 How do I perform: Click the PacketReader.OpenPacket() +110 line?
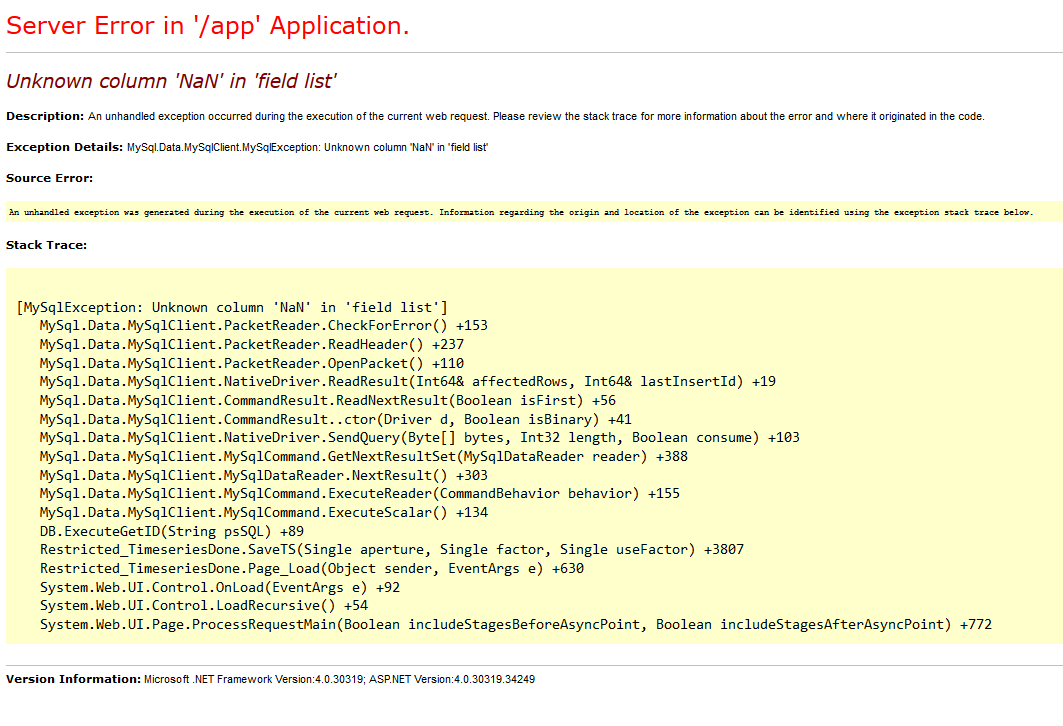pyautogui.click(x=251, y=363)
